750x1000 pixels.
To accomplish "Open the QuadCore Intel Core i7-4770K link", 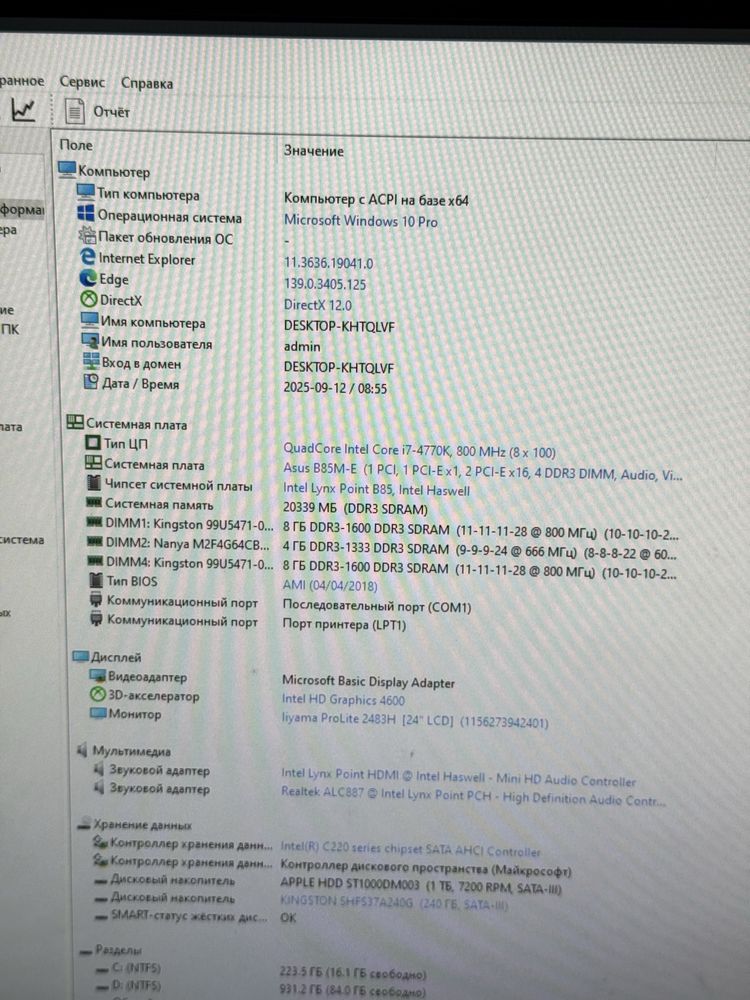I will (x=419, y=451).
